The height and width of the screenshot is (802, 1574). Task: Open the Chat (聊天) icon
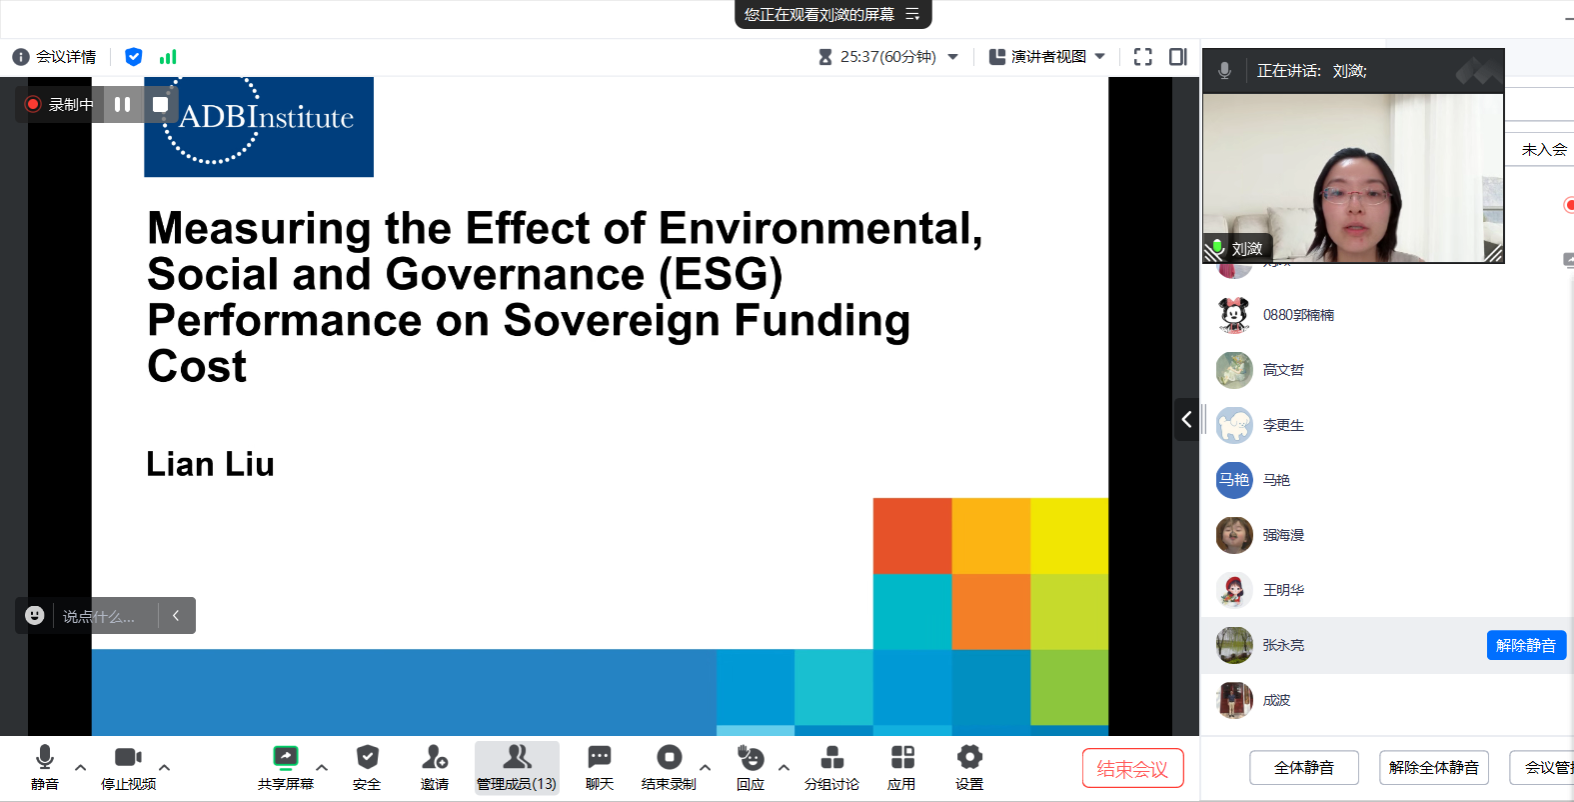pyautogui.click(x=599, y=758)
